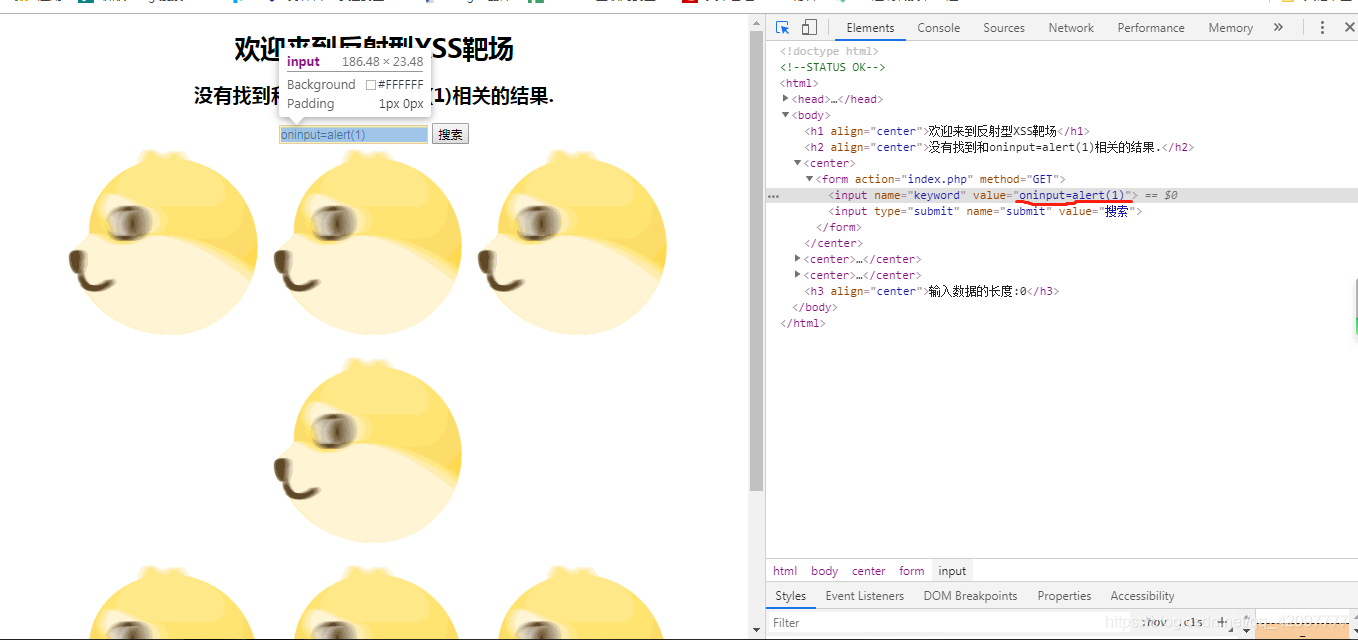Image resolution: width=1358 pixels, height=640 pixels.
Task: Click the top-middle dog image
Action: [366, 242]
